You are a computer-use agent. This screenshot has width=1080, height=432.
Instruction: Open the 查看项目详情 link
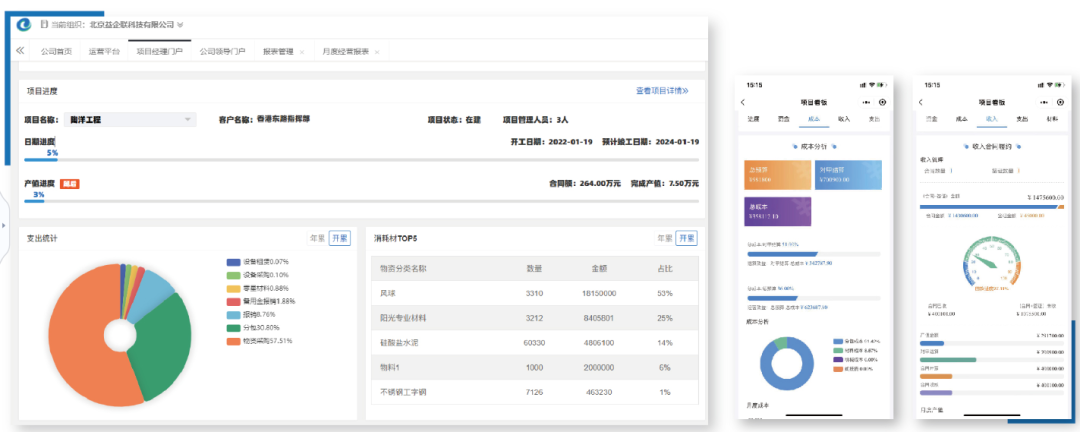(x=661, y=91)
